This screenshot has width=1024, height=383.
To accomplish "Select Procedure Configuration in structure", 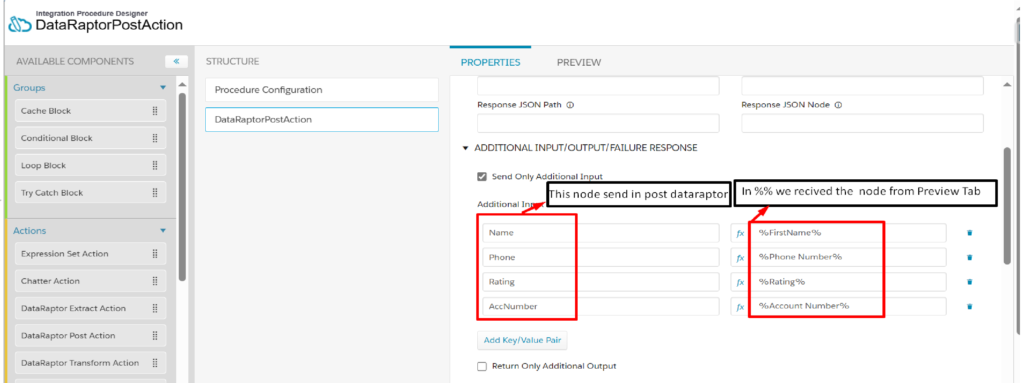I will [x=322, y=90].
